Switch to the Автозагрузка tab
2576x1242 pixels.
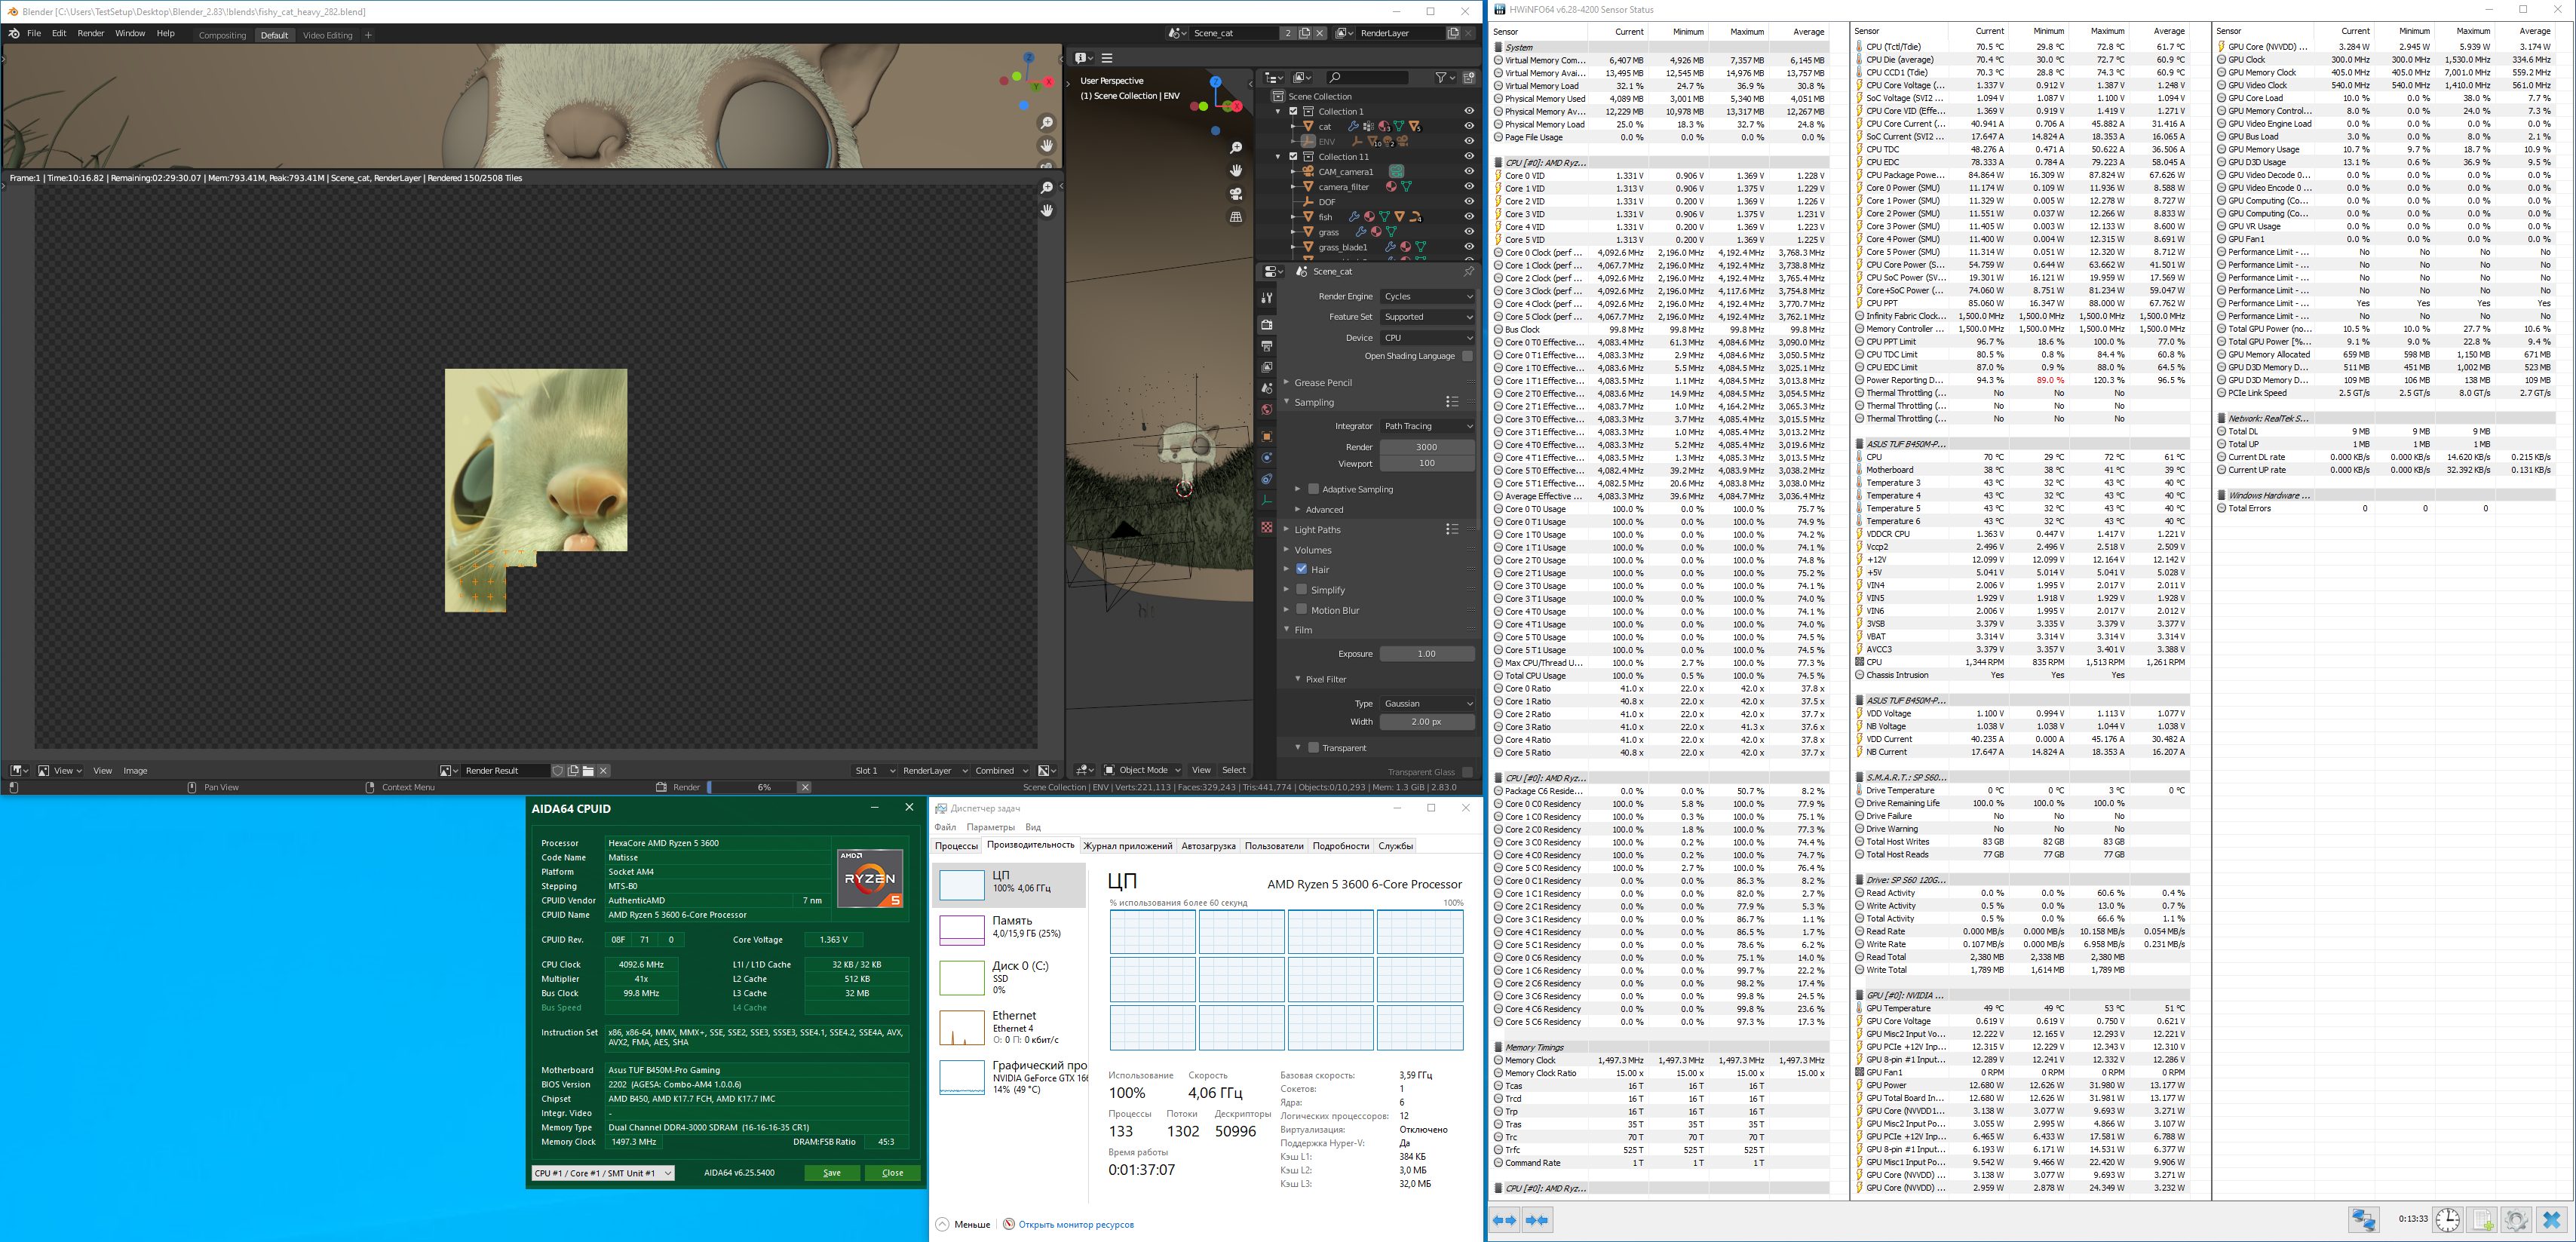1208,846
